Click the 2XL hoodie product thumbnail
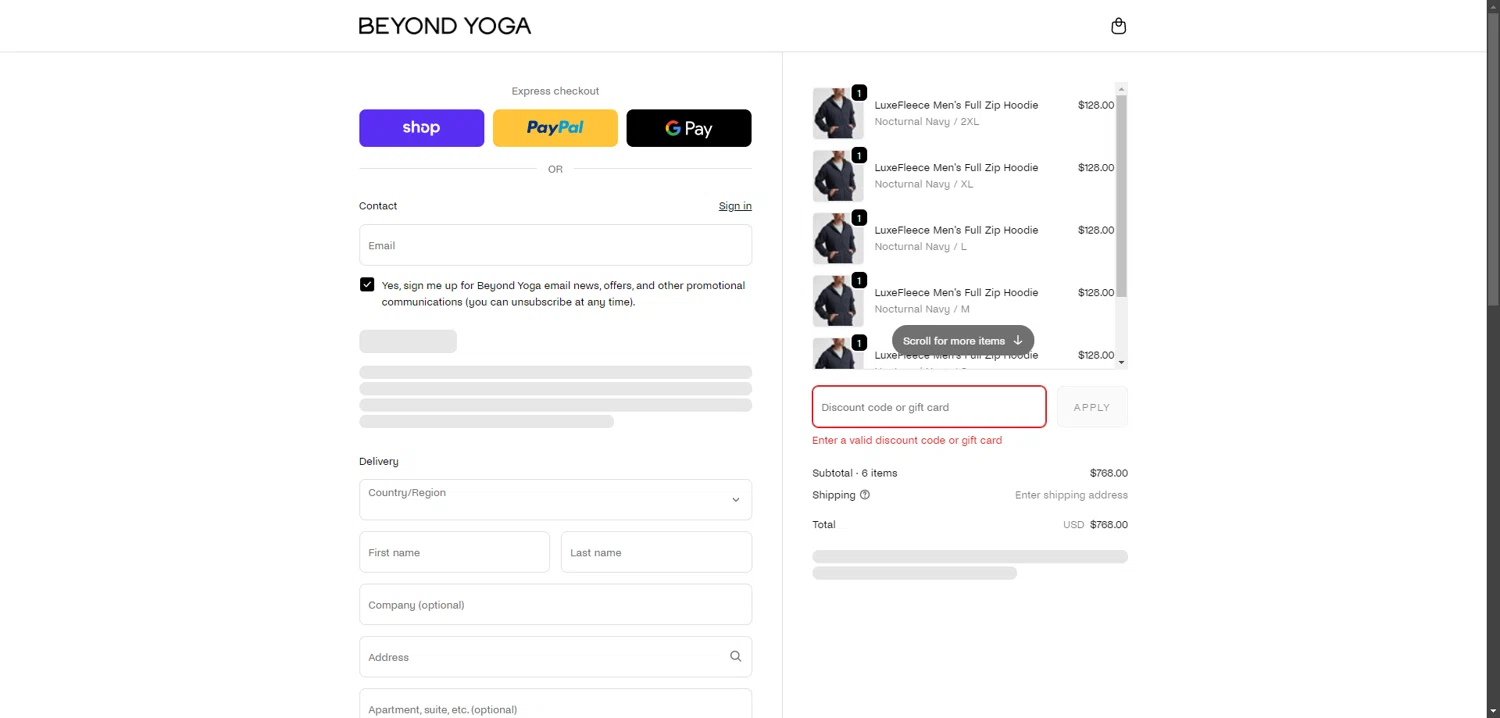 click(838, 113)
